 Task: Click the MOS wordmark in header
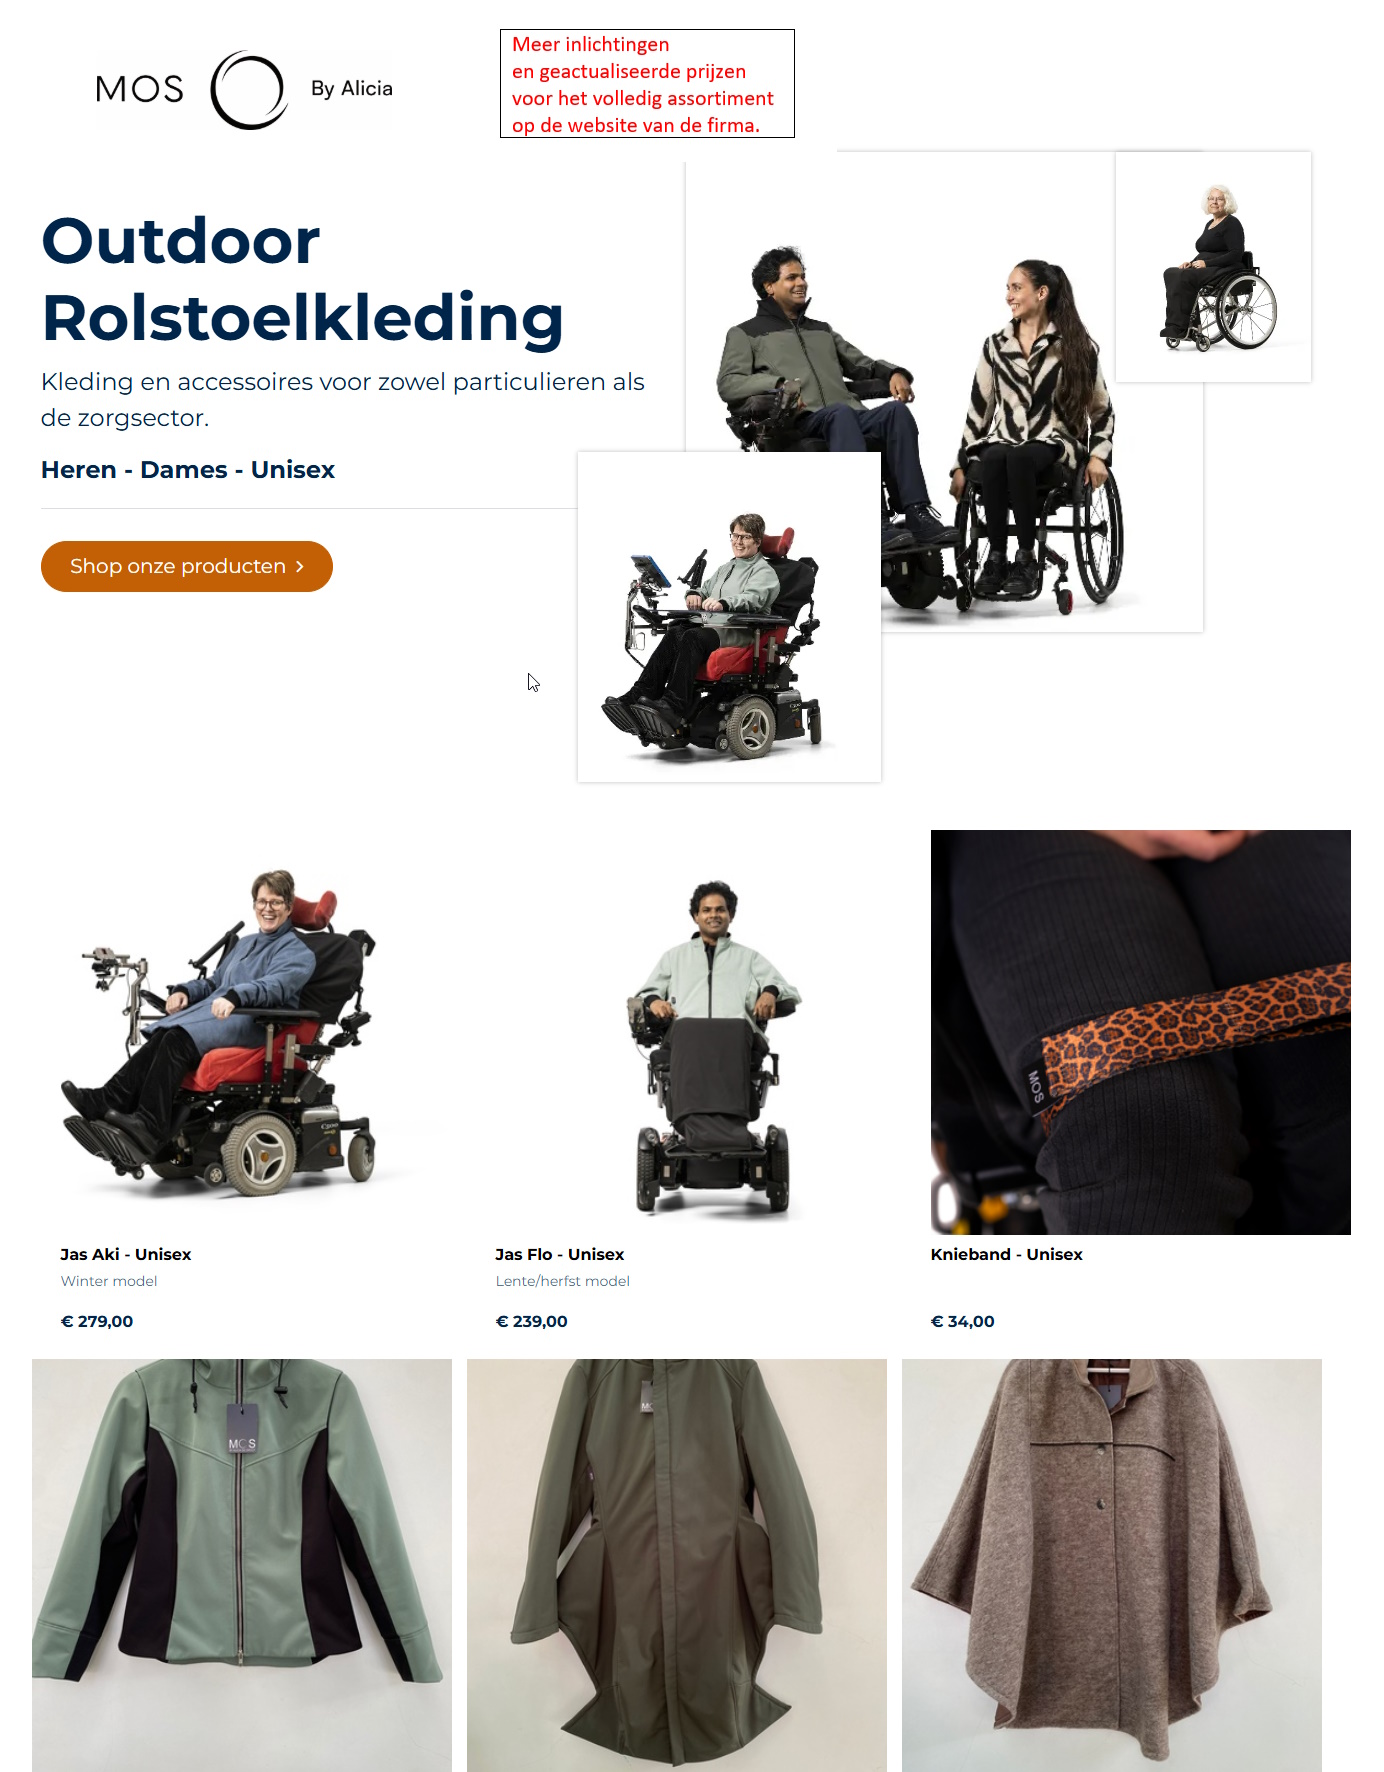pos(140,90)
